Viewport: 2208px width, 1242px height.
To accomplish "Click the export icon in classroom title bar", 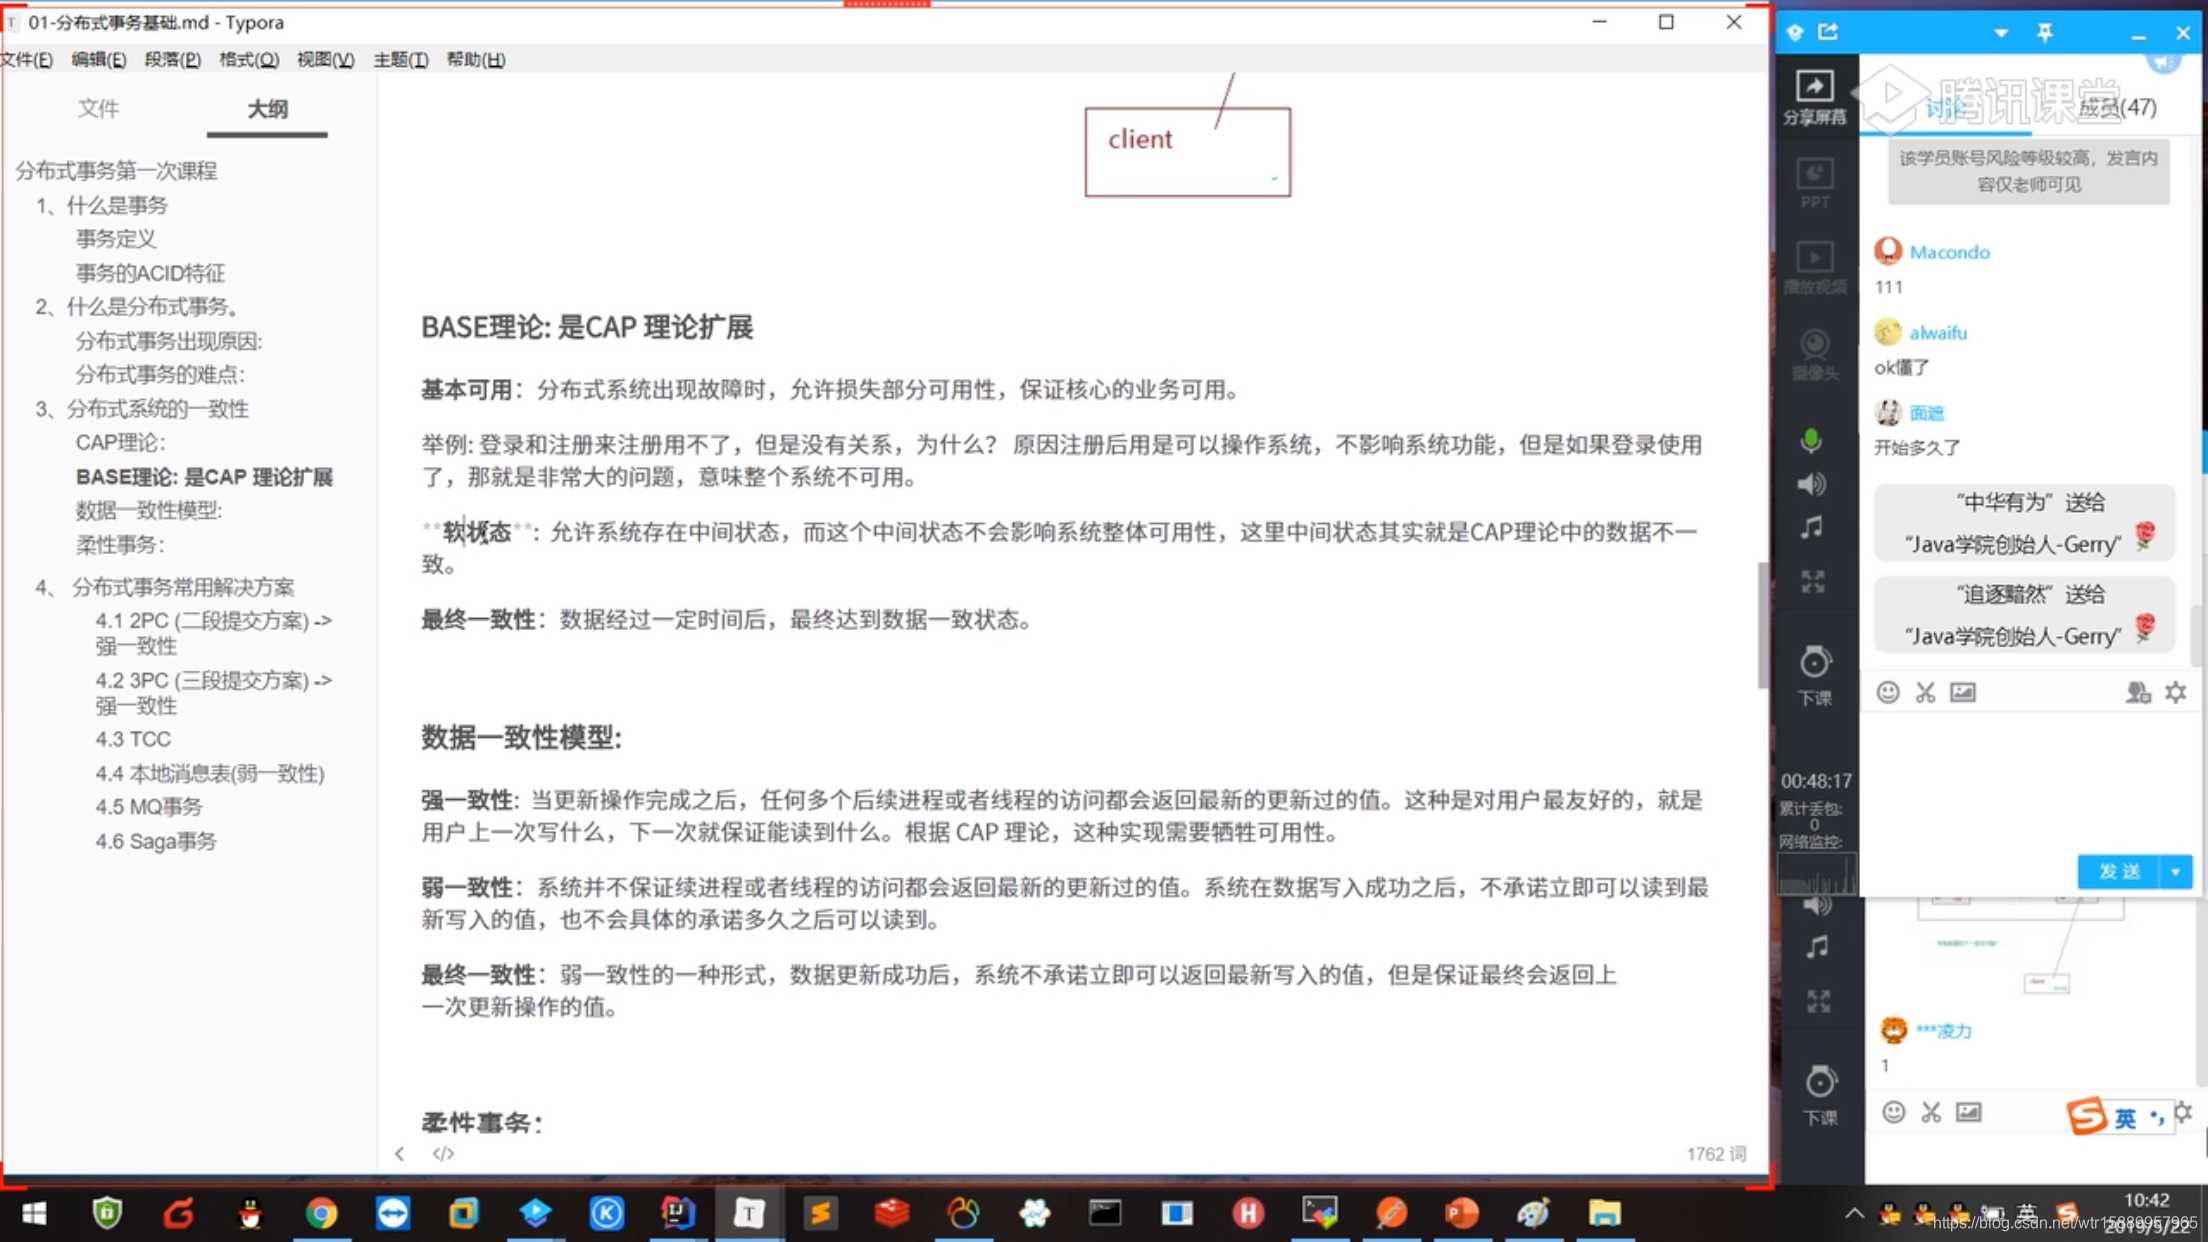I will (x=1828, y=32).
